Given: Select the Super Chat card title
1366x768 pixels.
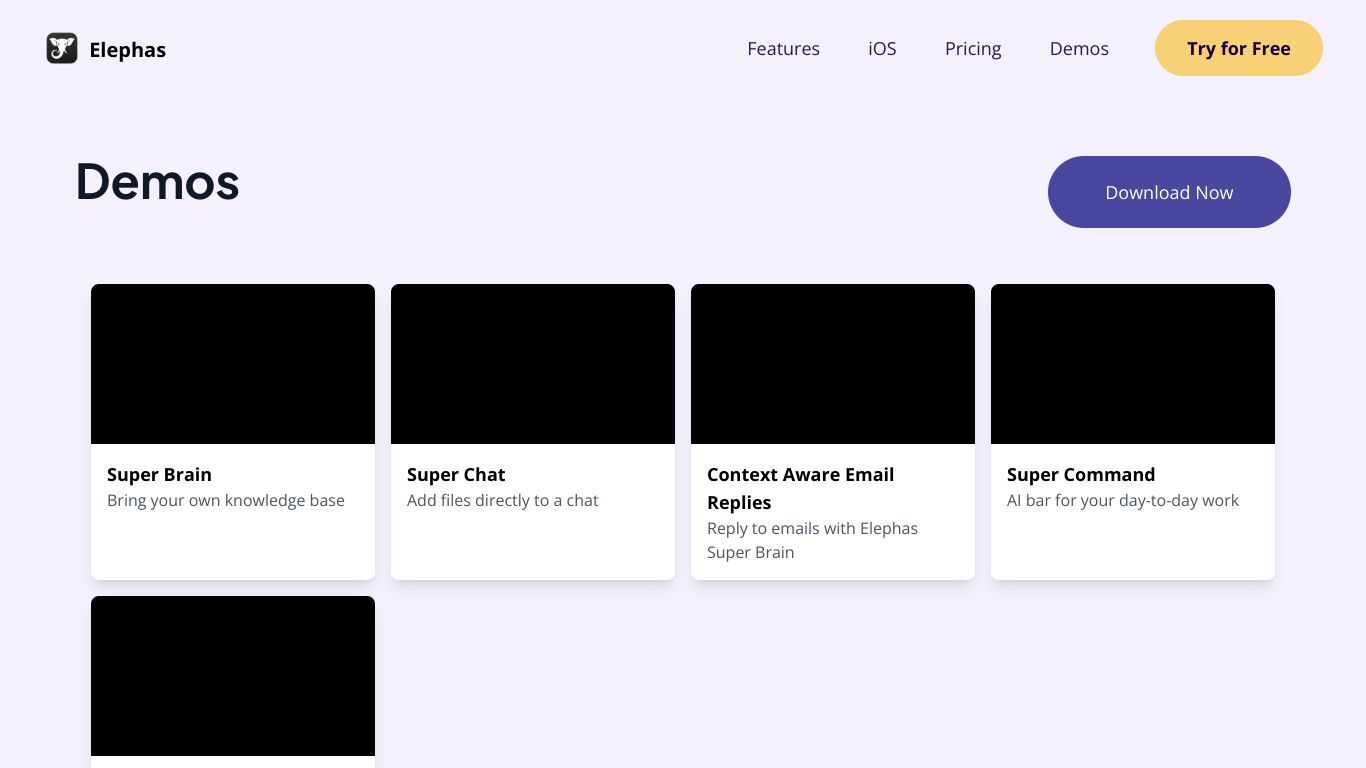Looking at the screenshot, I should (456, 474).
